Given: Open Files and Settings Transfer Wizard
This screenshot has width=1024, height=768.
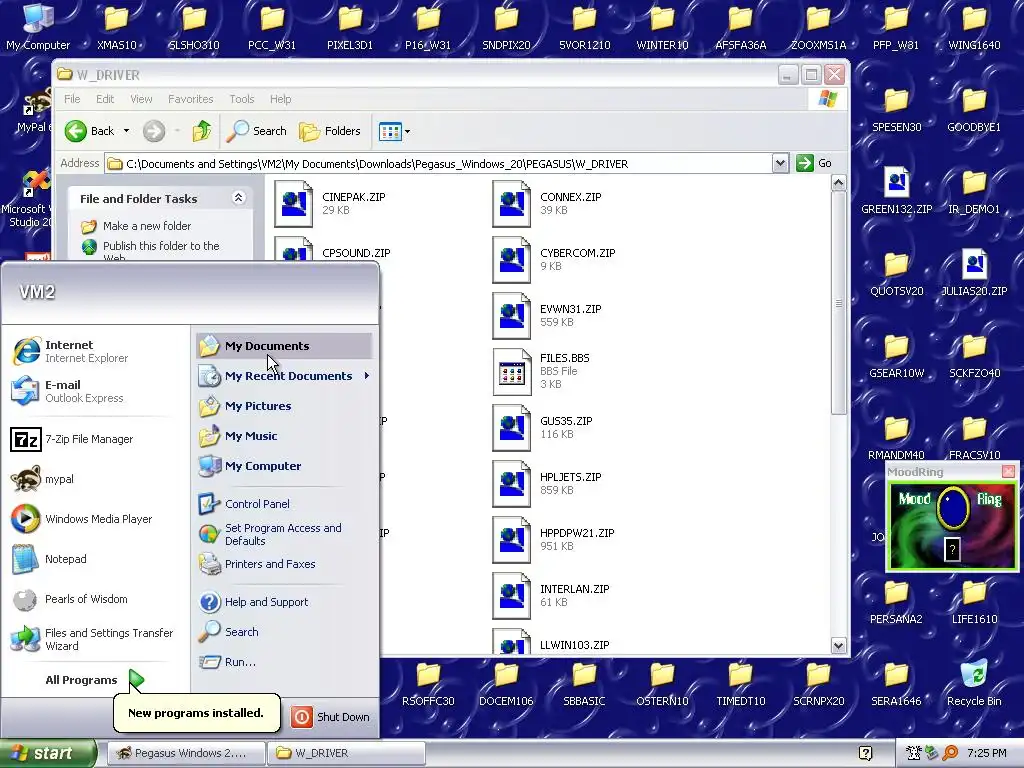Looking at the screenshot, I should [92, 639].
